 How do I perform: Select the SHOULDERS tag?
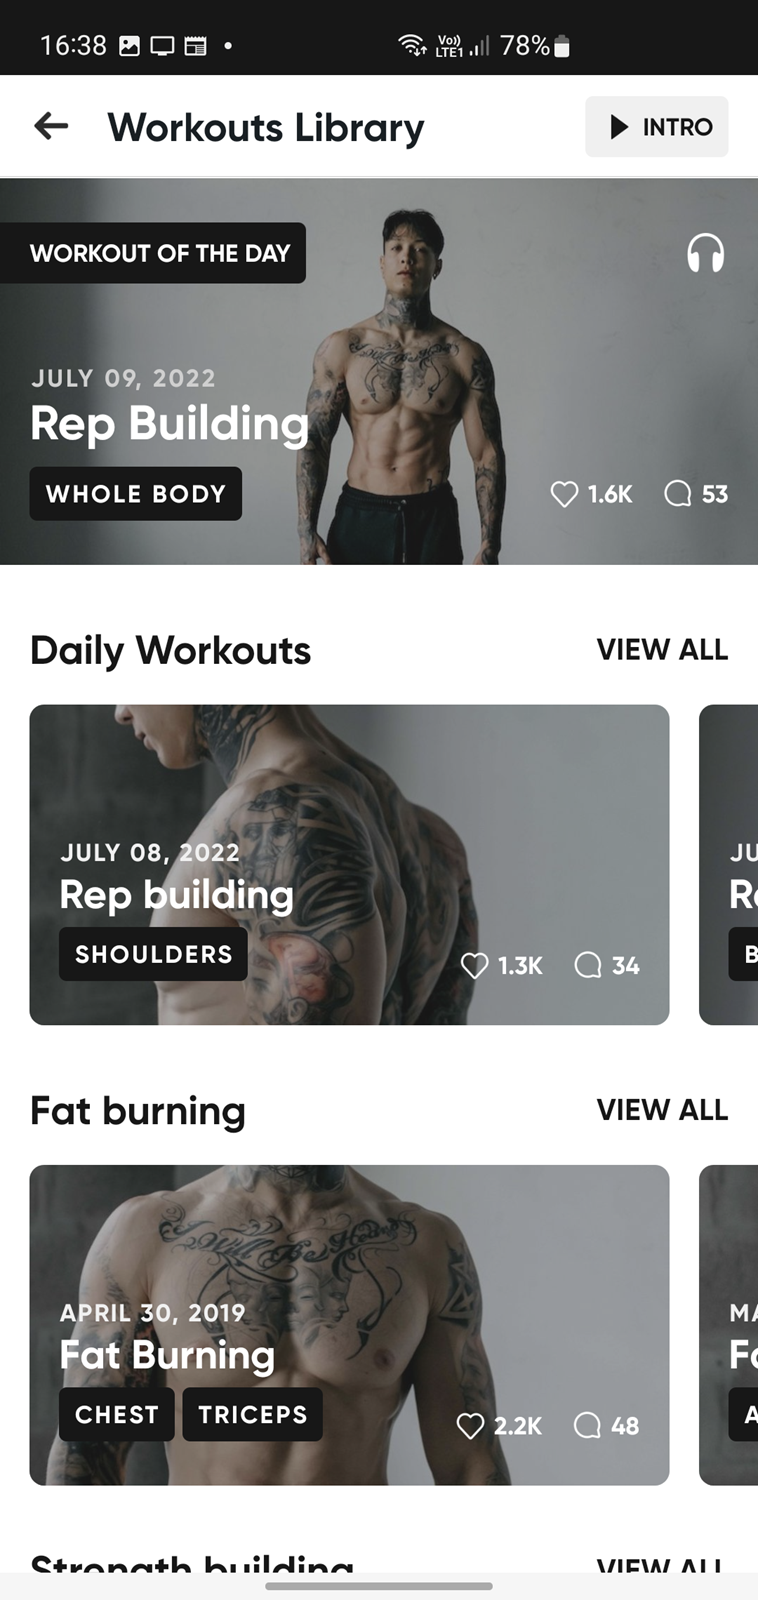tap(153, 954)
